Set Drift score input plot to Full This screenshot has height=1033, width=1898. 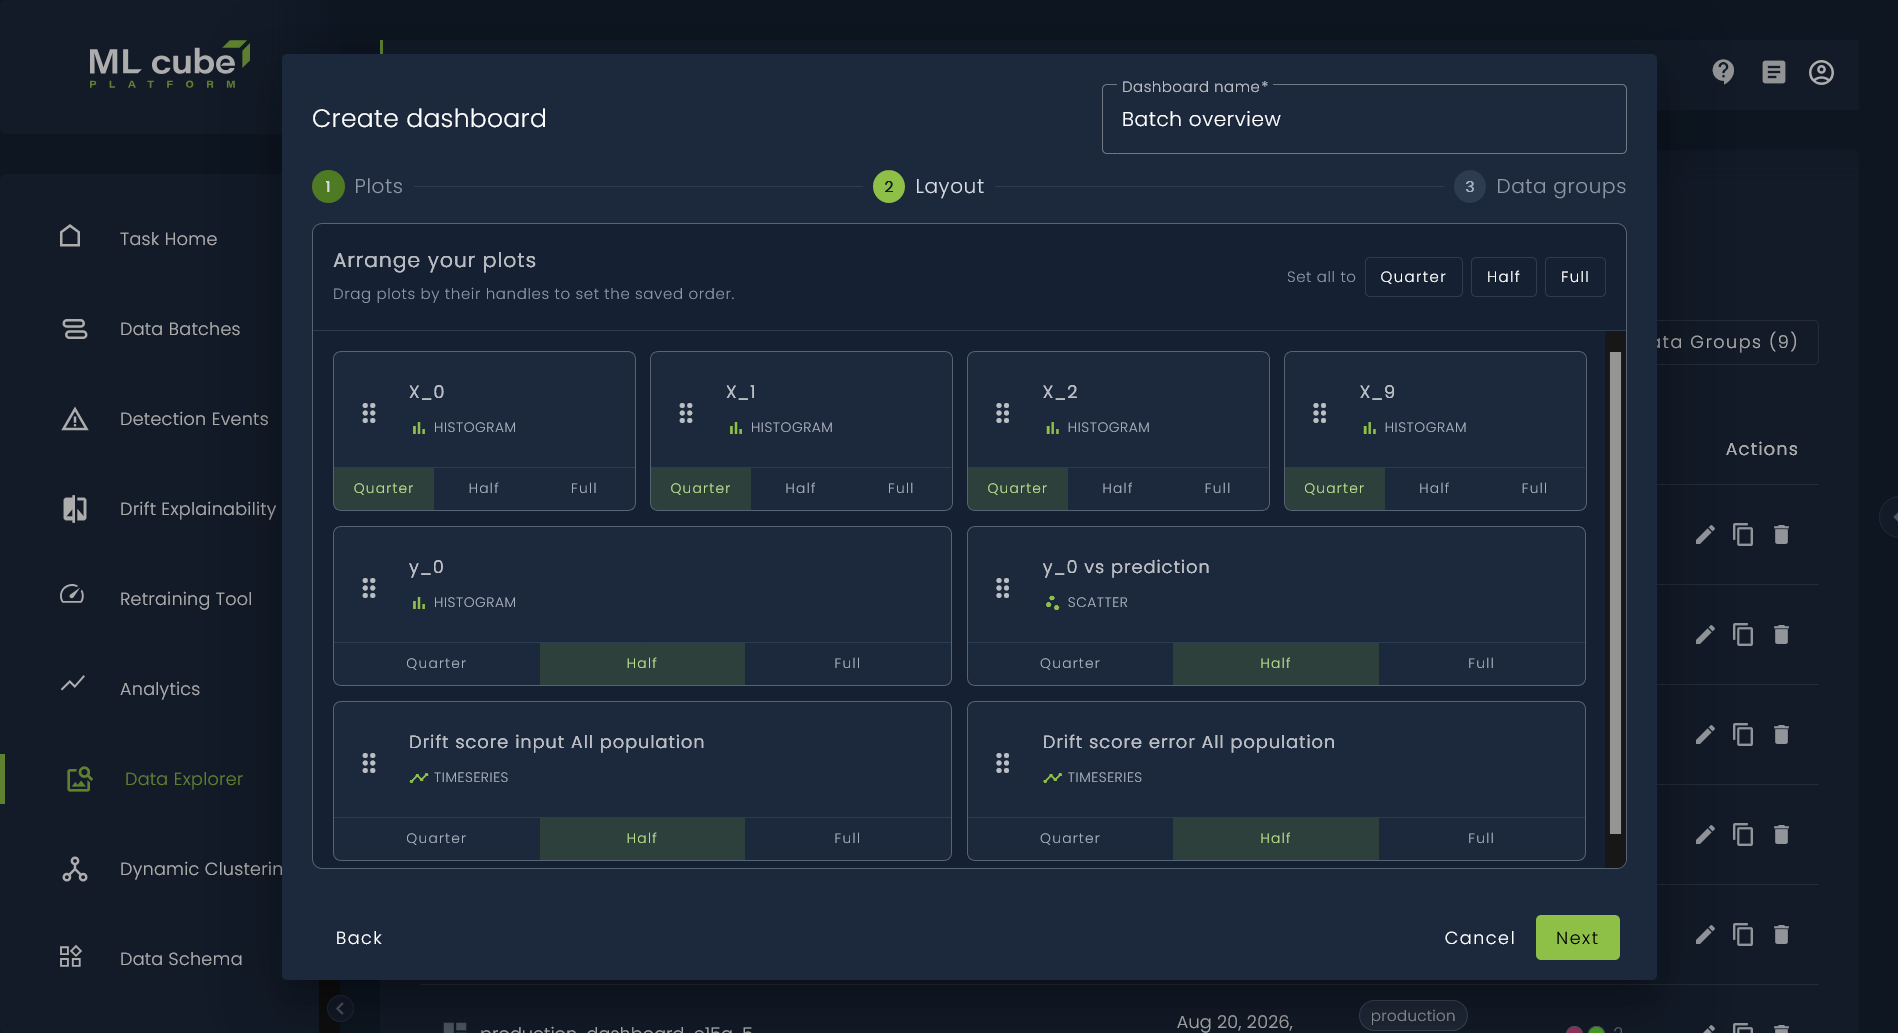(848, 838)
